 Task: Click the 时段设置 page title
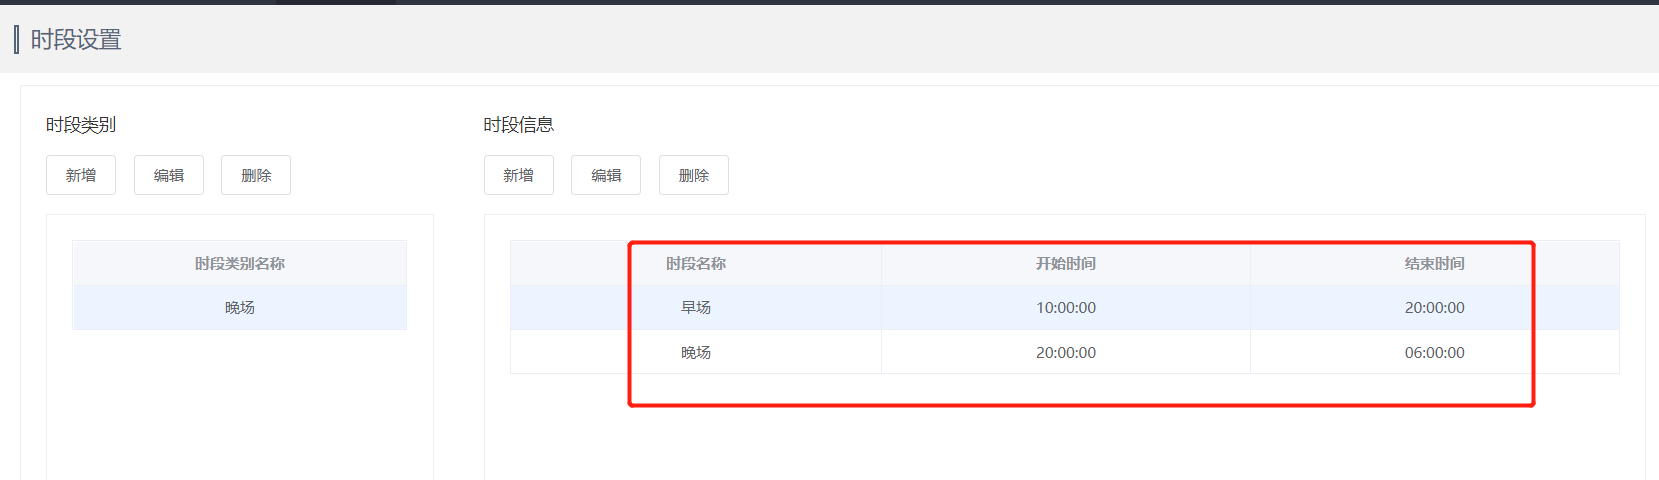(76, 40)
